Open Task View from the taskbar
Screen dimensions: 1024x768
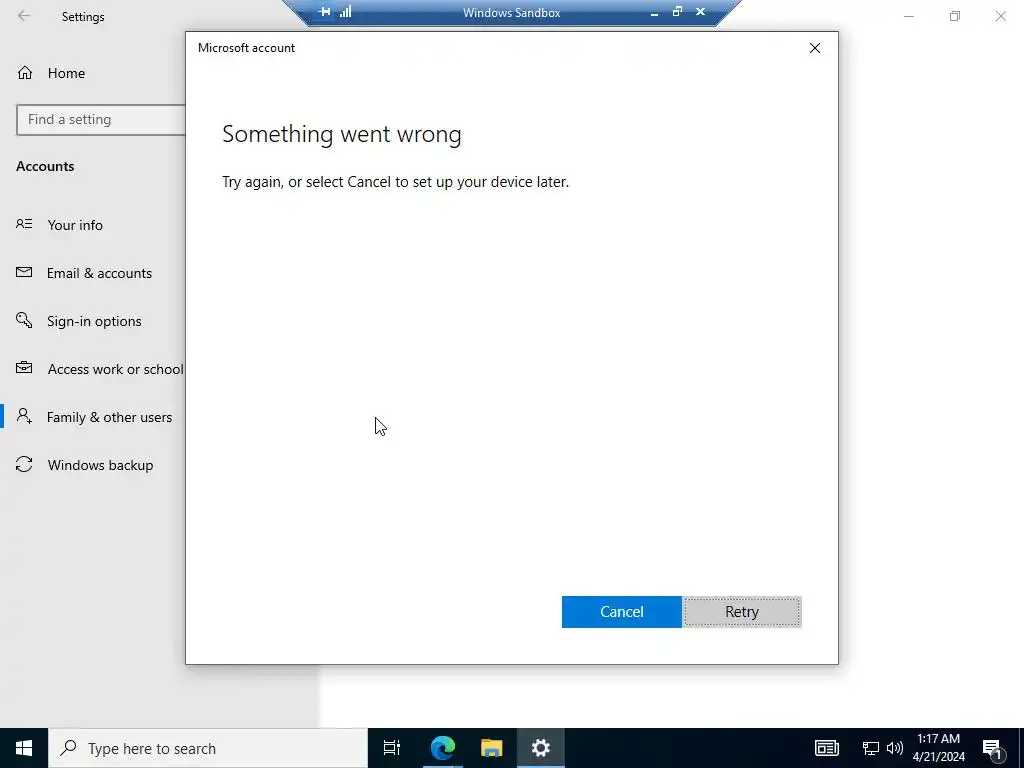392,748
